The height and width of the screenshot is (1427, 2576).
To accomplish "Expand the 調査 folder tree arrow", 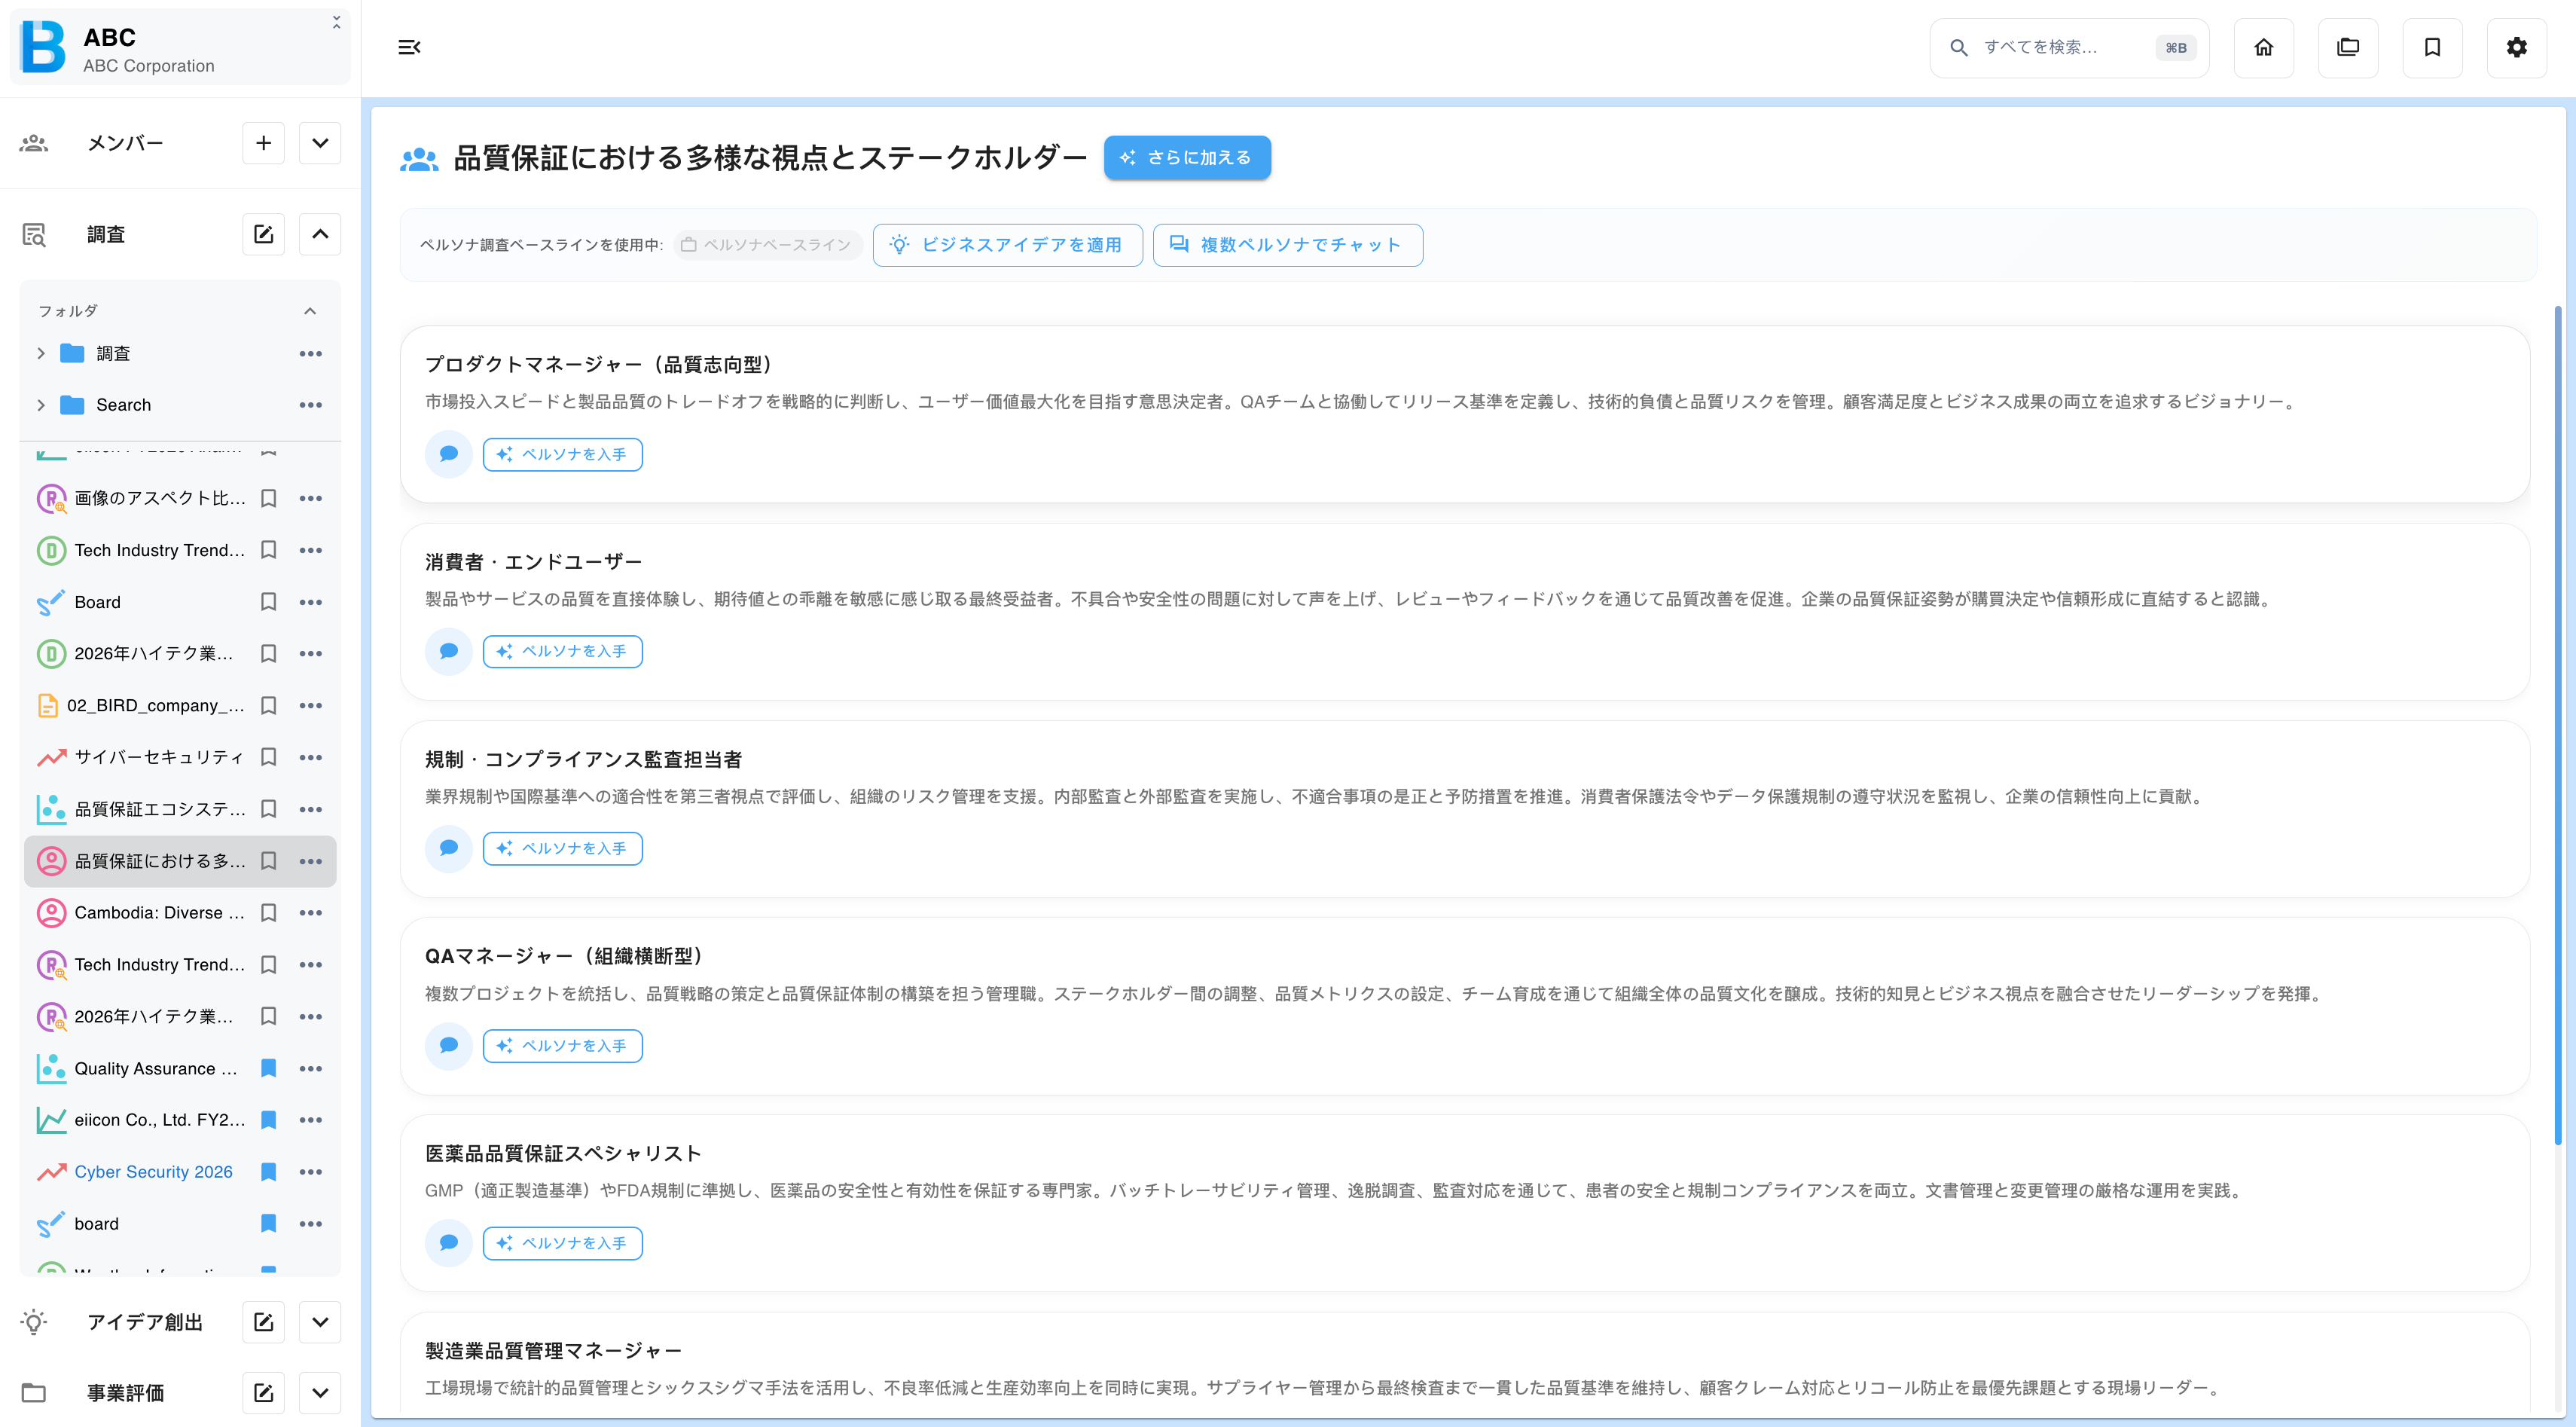I will tap(41, 353).
